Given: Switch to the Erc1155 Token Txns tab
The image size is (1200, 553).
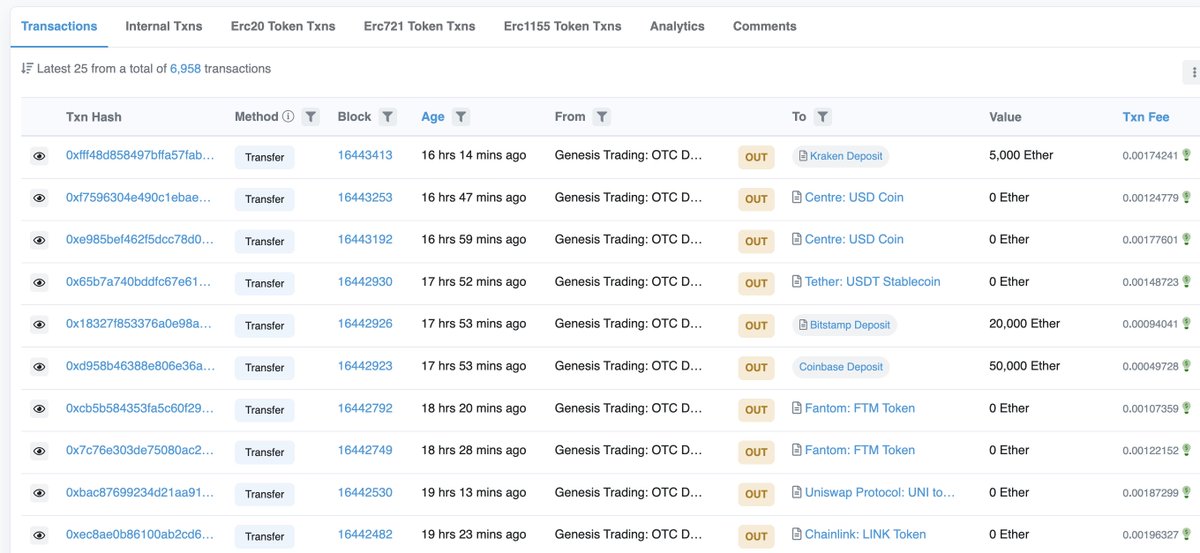Looking at the screenshot, I should point(562,26).
